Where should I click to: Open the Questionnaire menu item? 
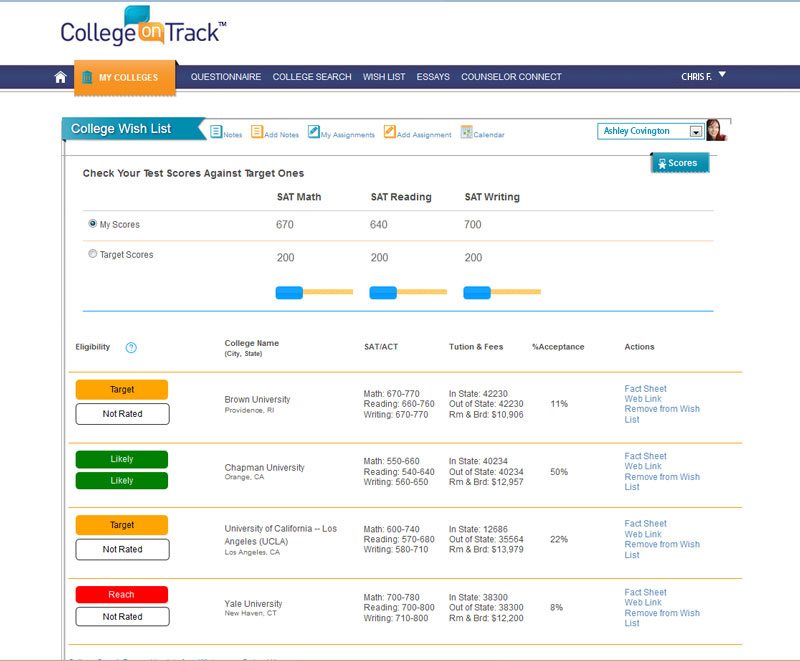tap(226, 77)
